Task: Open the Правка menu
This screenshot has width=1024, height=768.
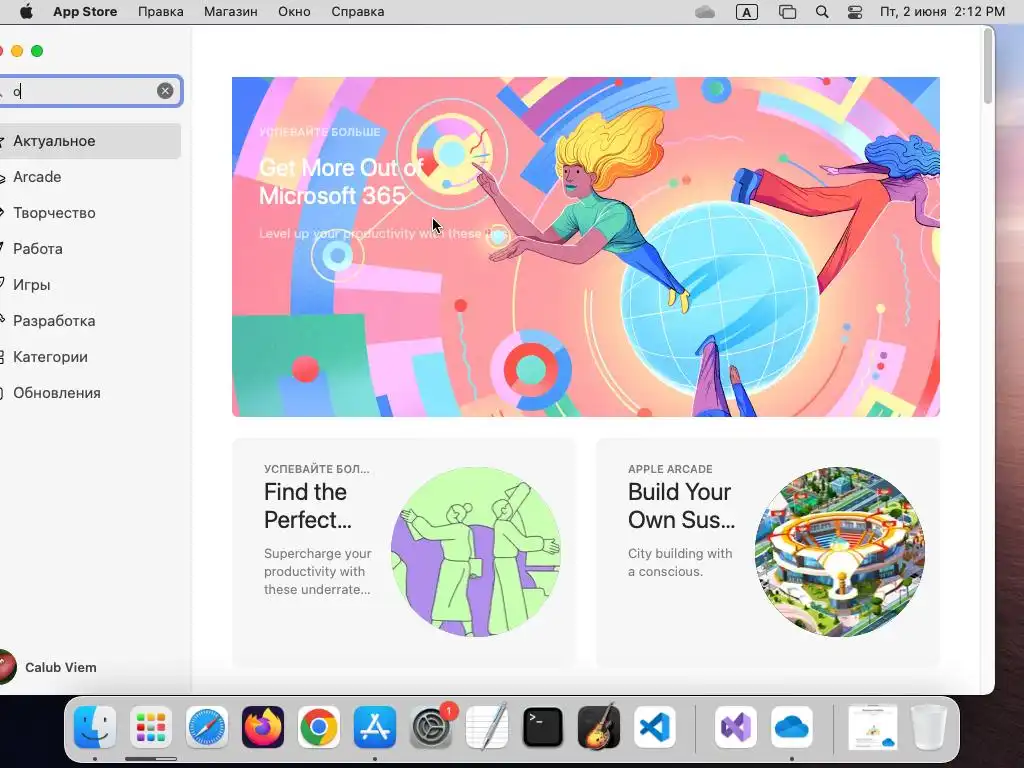Action: [161, 12]
